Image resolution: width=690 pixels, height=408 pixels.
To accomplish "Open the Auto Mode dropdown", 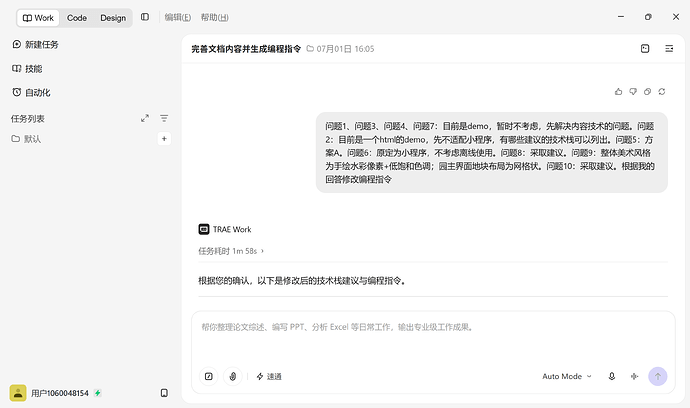I will [567, 376].
